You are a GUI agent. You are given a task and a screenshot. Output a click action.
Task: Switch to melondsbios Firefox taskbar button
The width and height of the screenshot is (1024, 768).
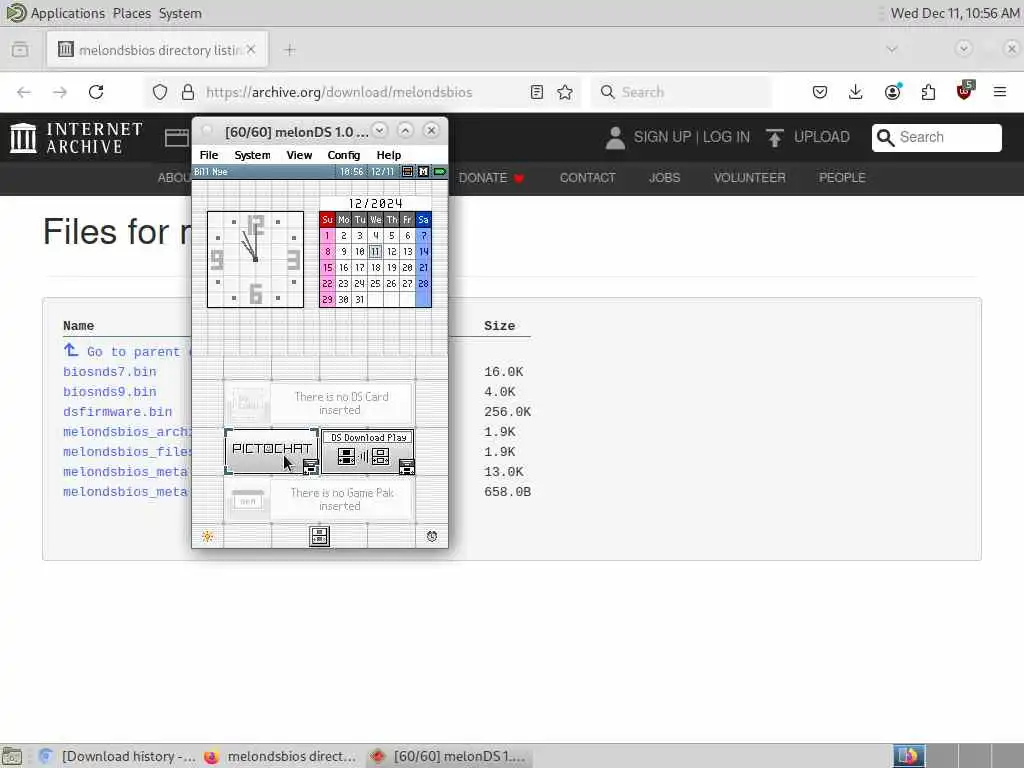click(x=283, y=756)
